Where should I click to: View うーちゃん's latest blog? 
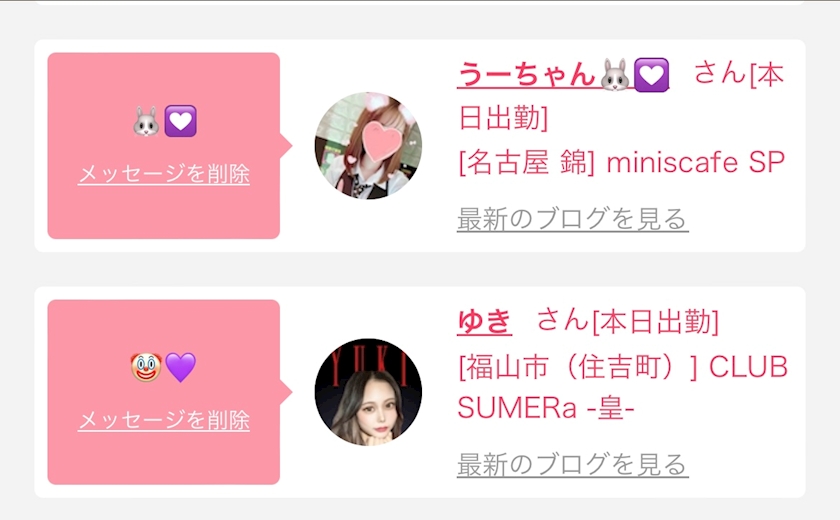point(572,218)
